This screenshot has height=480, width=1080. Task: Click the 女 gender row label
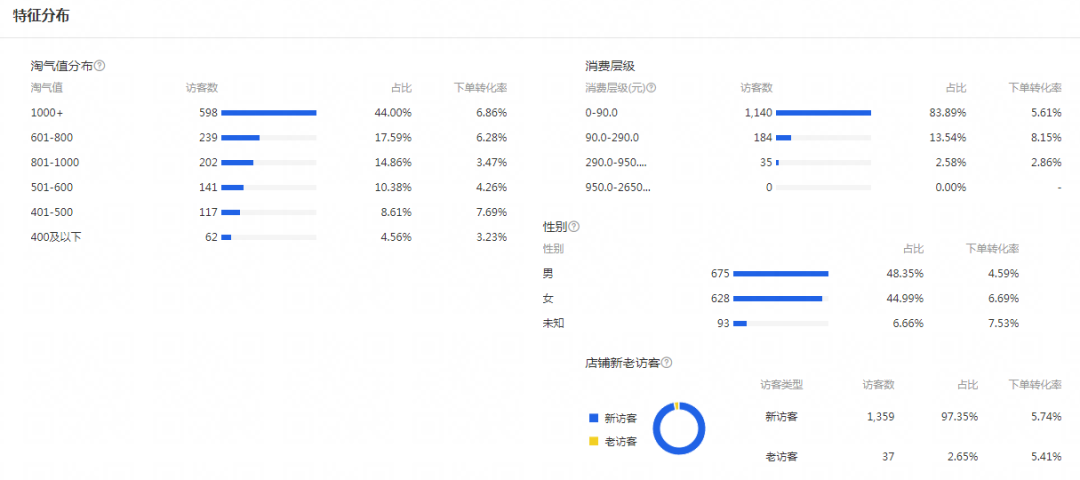(x=548, y=298)
